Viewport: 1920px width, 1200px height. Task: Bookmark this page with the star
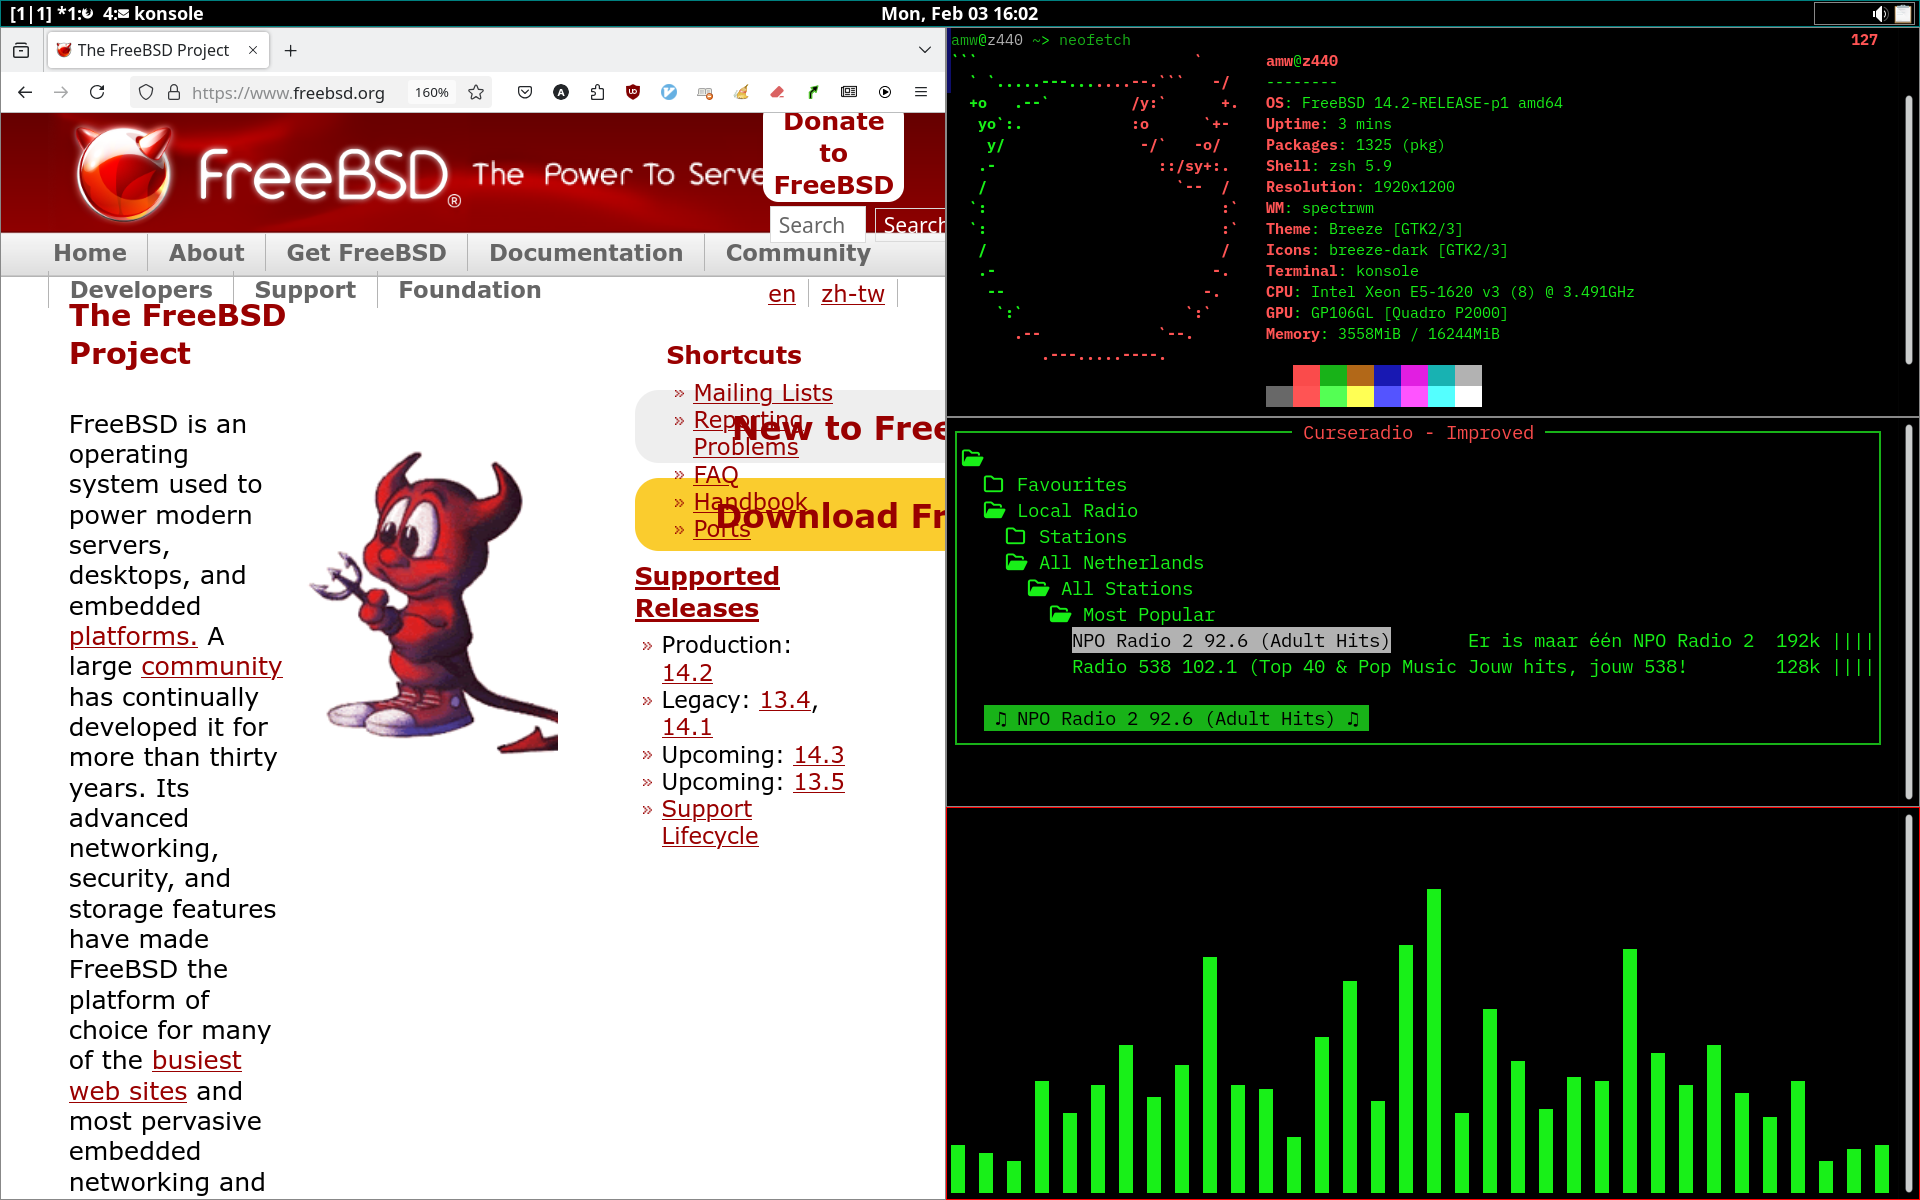[476, 92]
